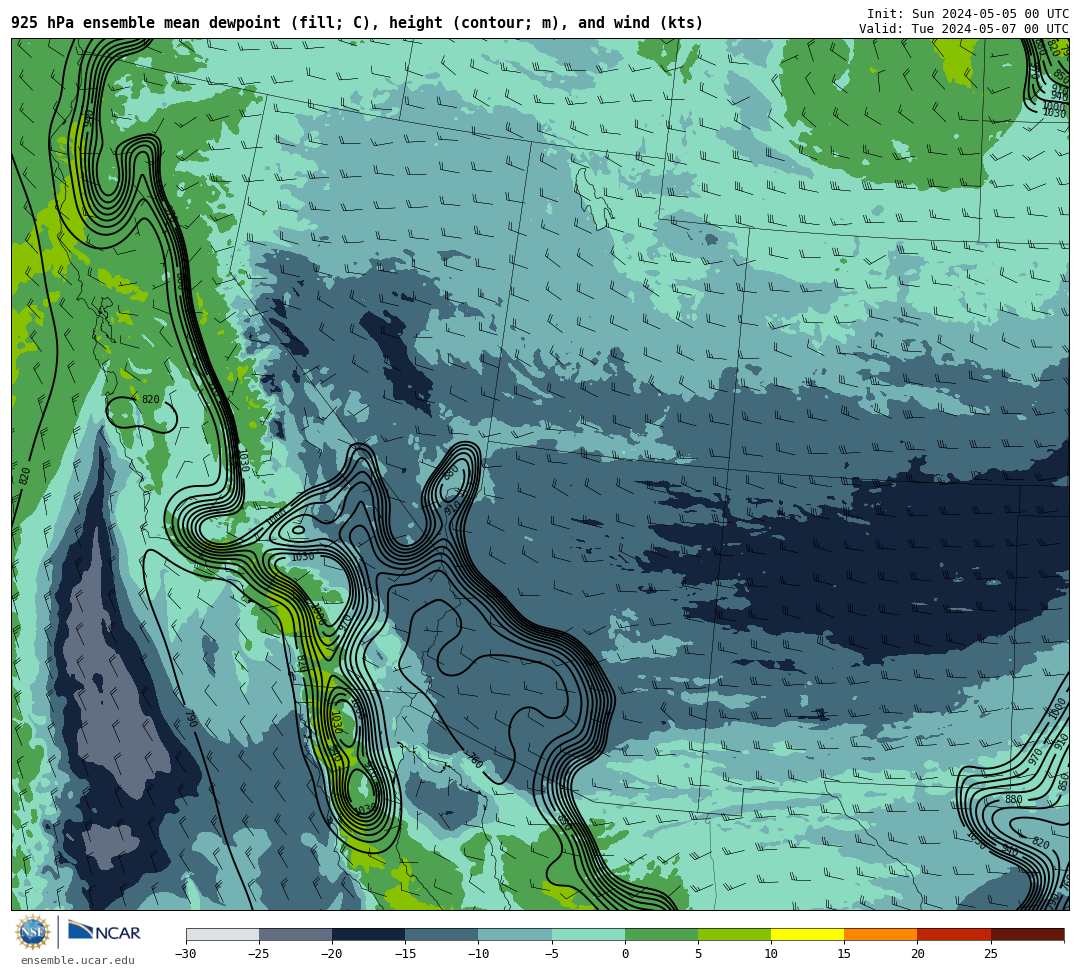Pick the gray-blue -25 to -20 colorbar segment
1080x973 pixels.
[295, 934]
